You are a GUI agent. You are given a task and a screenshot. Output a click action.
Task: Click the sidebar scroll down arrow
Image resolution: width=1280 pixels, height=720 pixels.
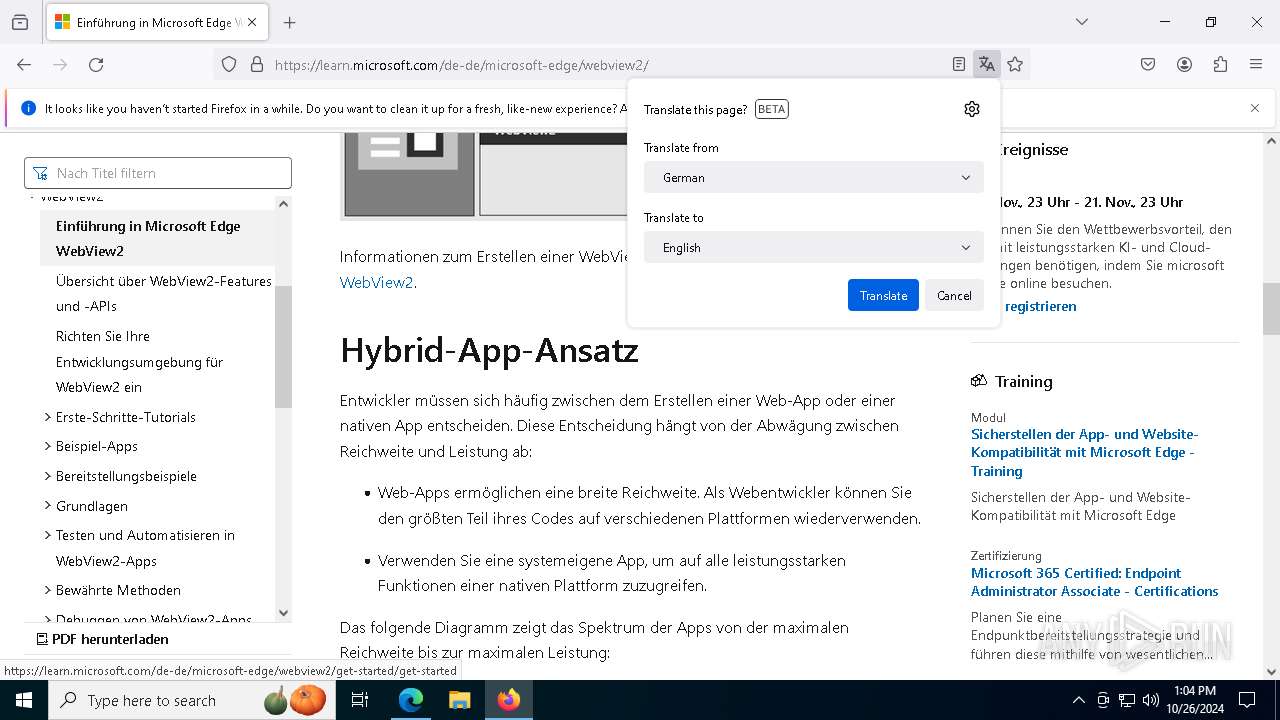click(283, 613)
